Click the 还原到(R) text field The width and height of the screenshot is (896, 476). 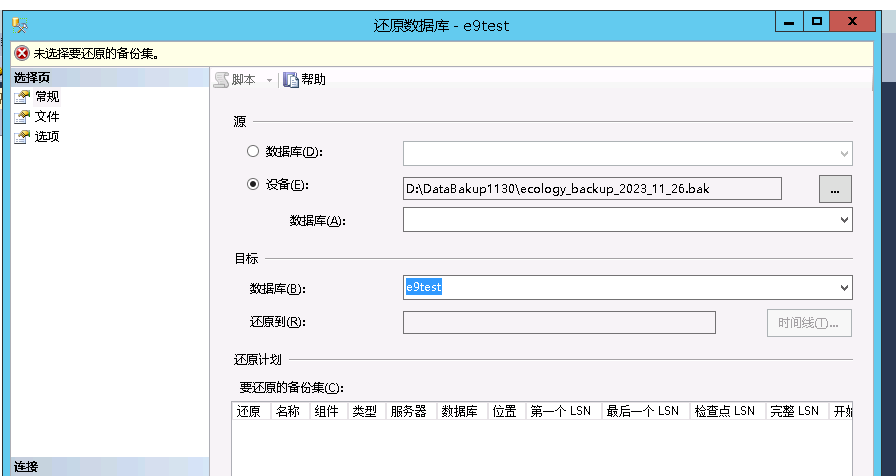559,322
